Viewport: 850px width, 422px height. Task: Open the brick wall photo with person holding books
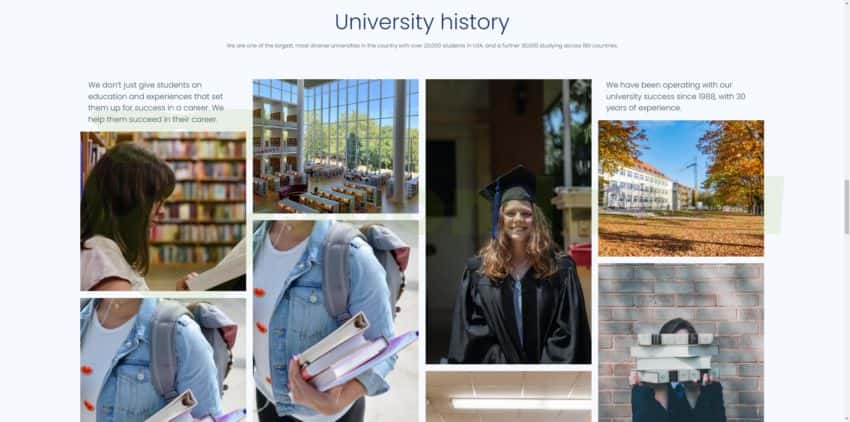681,343
